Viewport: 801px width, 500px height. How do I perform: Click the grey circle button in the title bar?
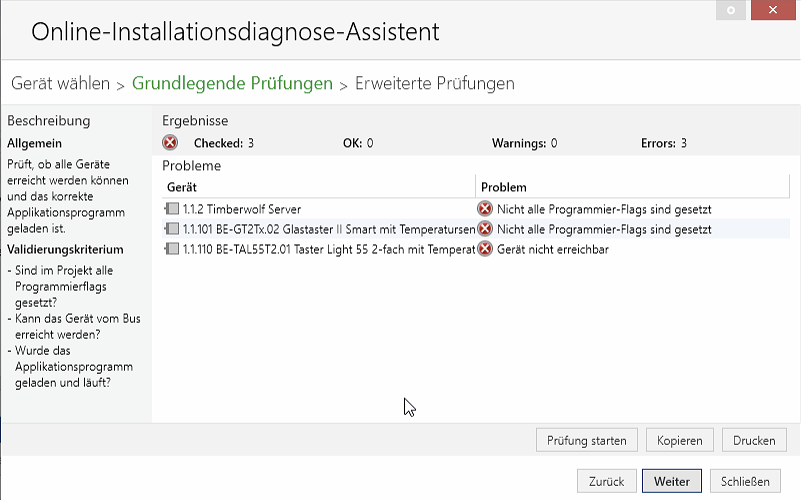pyautogui.click(x=731, y=10)
